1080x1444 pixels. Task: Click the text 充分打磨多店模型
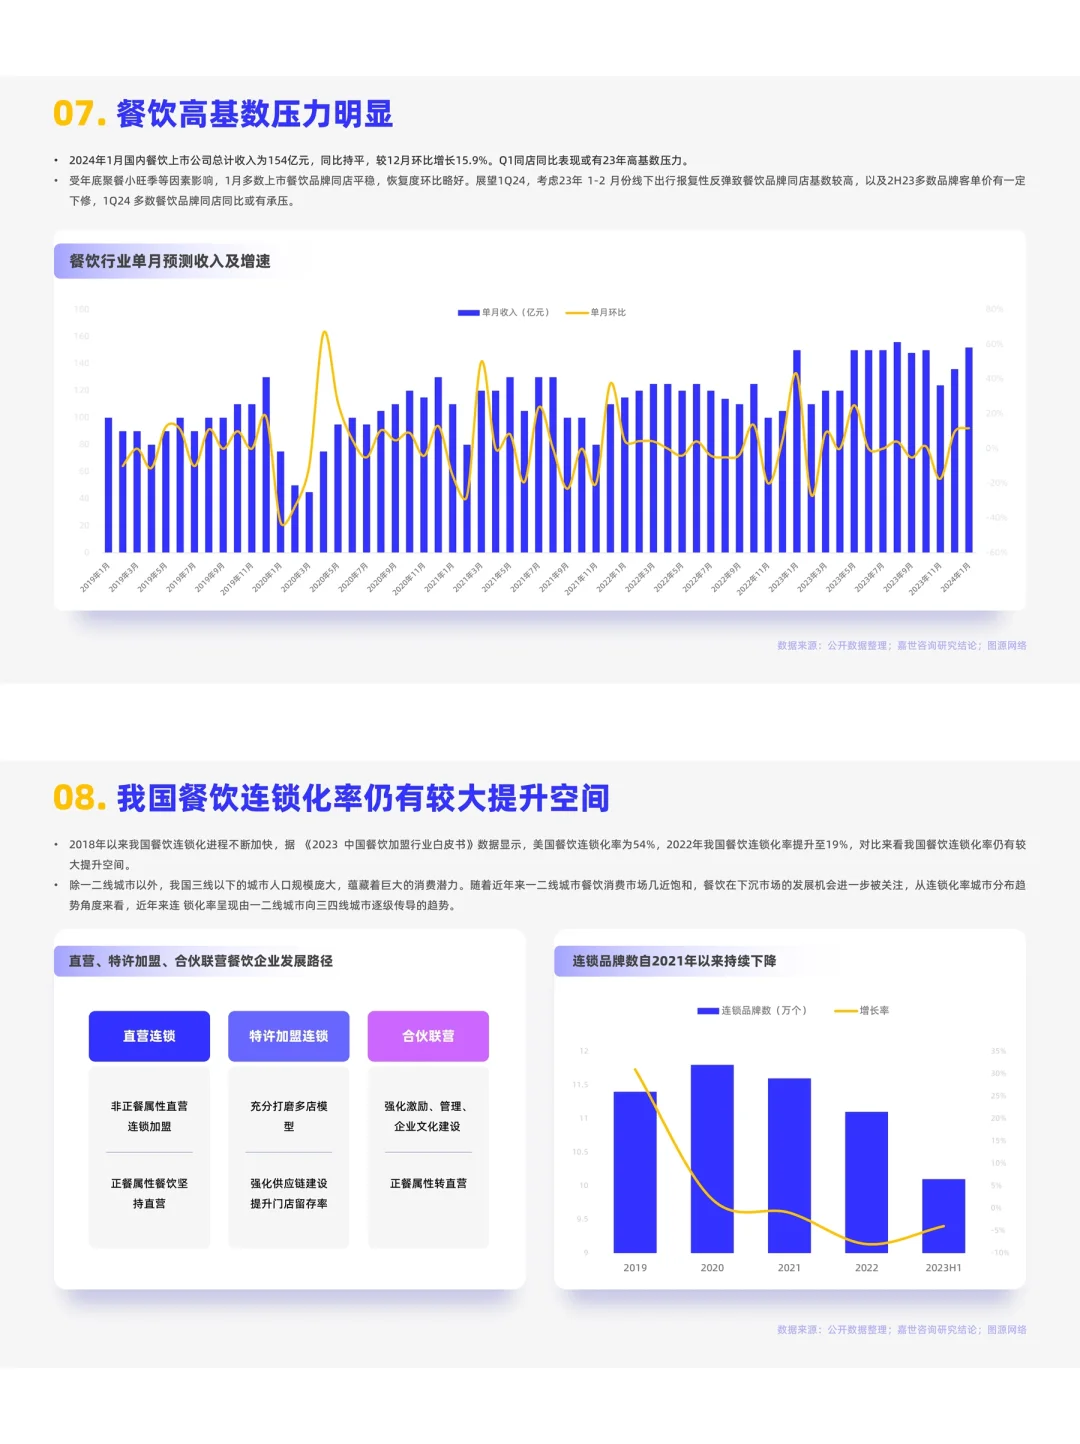coord(289,1116)
